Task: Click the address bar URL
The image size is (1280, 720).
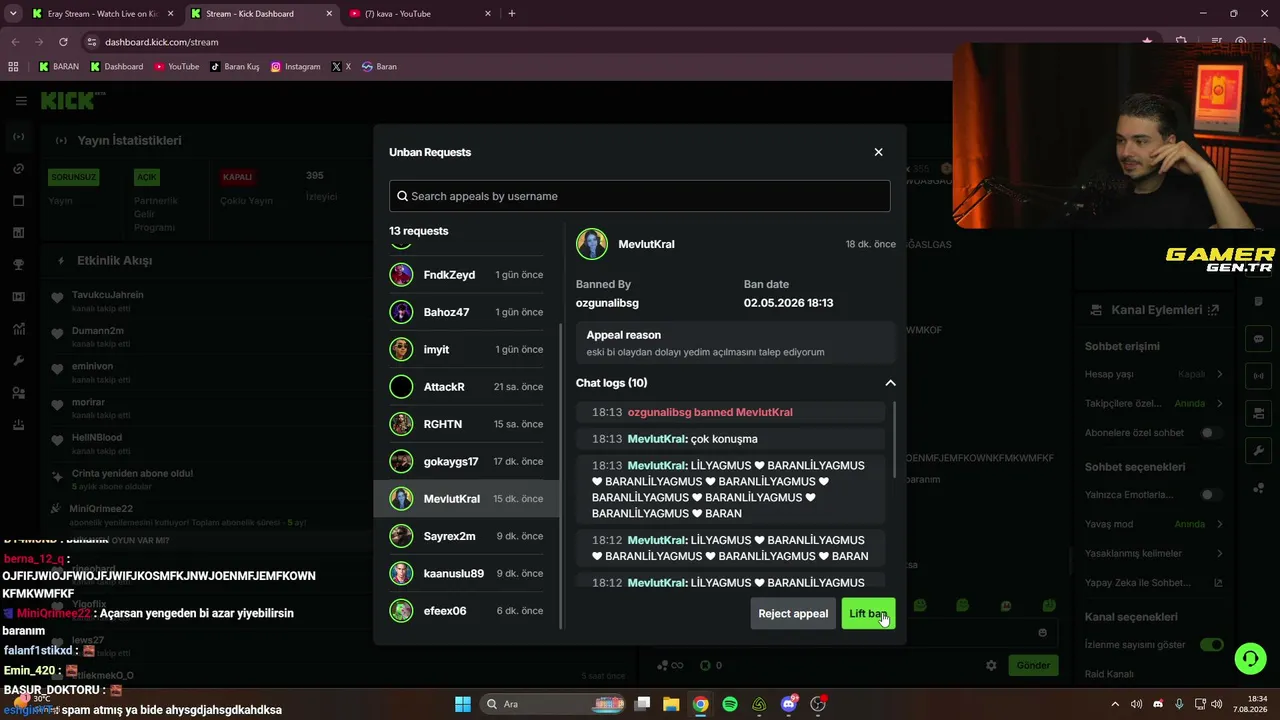Action: tap(161, 42)
